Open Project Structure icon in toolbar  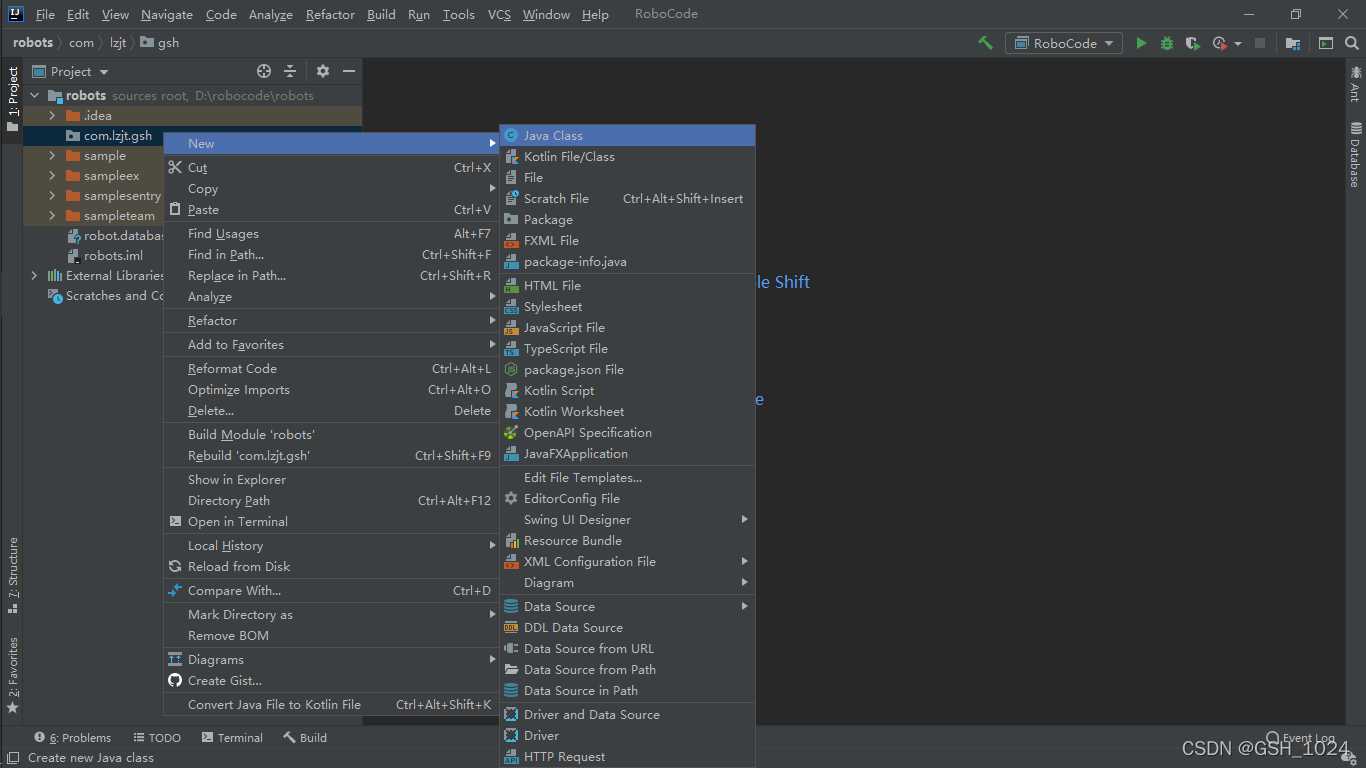pyautogui.click(x=1293, y=43)
